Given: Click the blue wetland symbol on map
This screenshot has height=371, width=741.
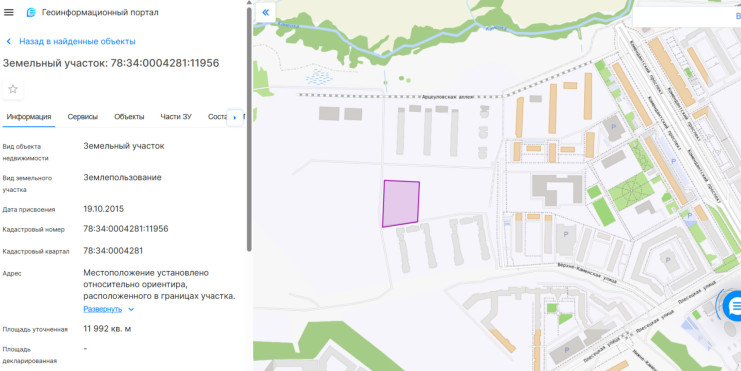Looking at the screenshot, I should [x=319, y=77].
